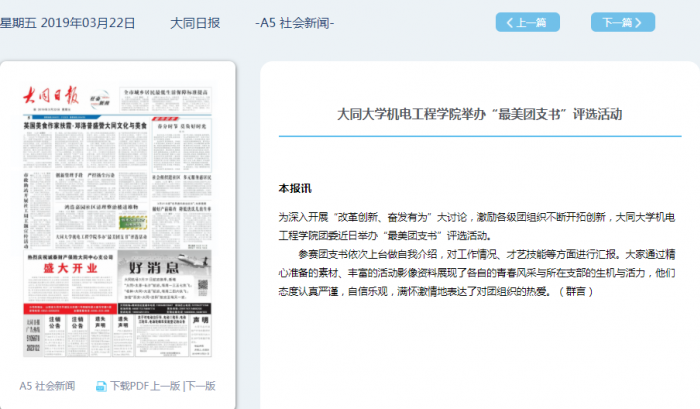Open 英国美食作家扶霞 headline in page preview

[85, 128]
